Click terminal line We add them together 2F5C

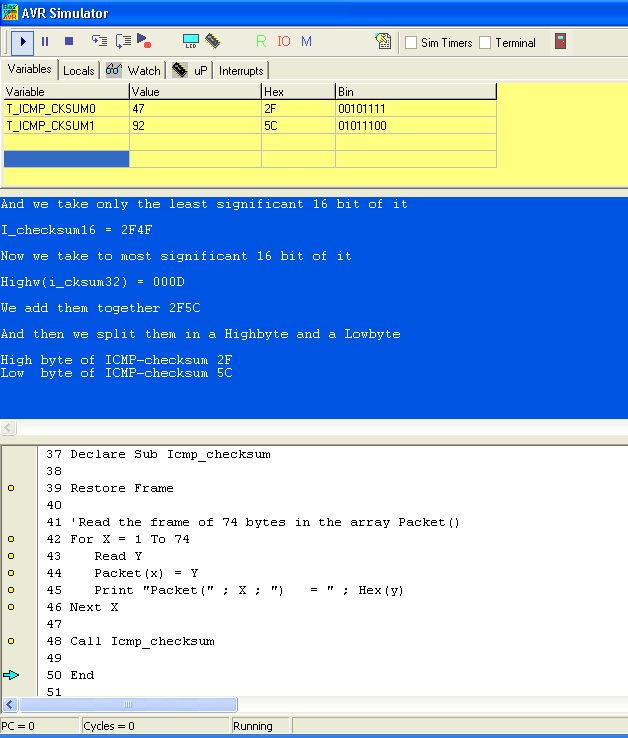tap(100, 308)
